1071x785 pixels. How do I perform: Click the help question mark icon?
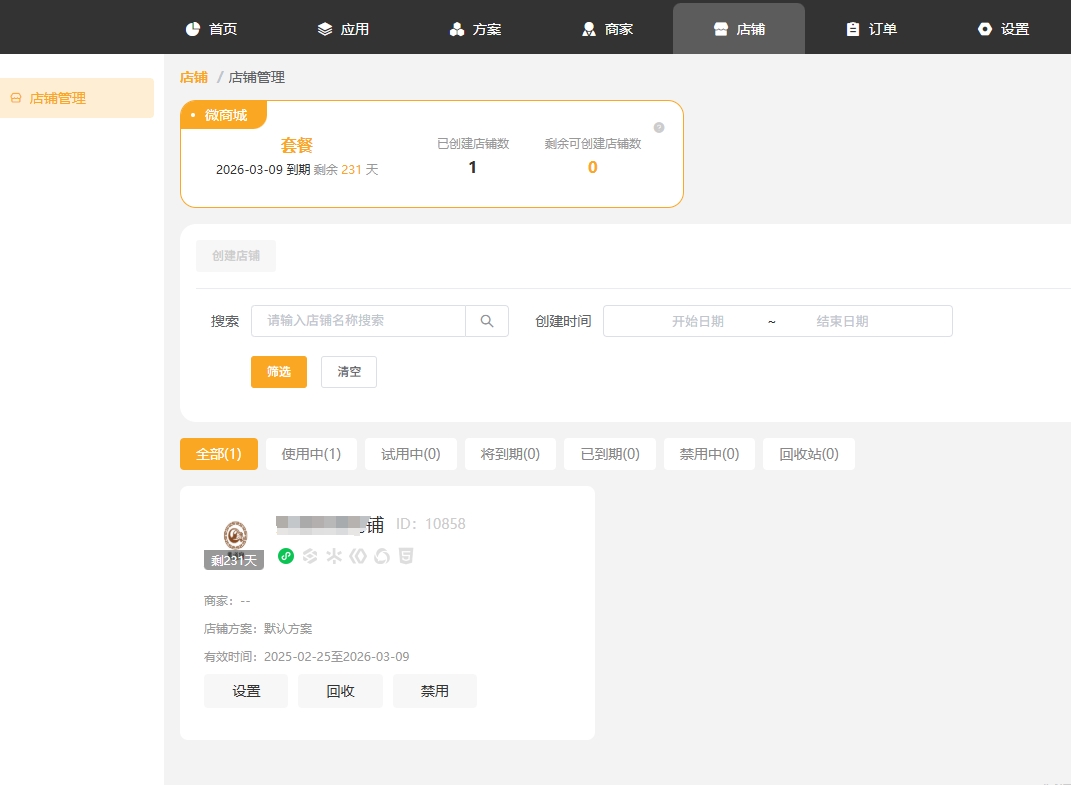[x=659, y=127]
